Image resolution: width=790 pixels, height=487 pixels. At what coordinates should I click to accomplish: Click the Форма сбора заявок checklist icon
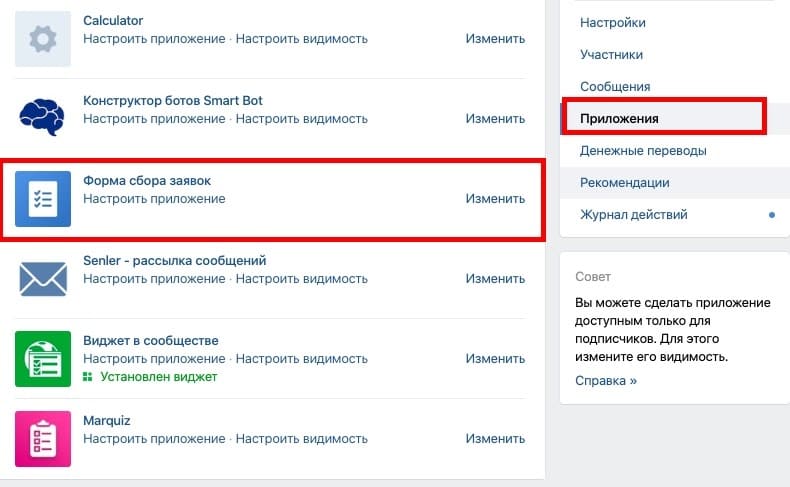[43, 199]
